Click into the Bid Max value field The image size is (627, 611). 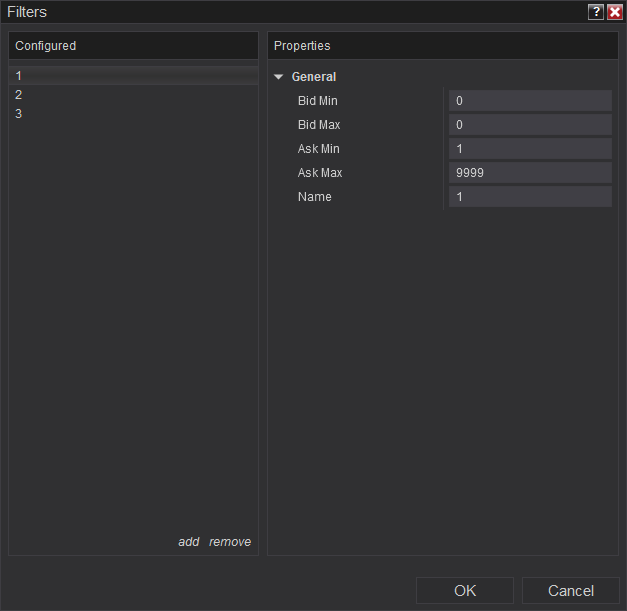click(x=529, y=125)
